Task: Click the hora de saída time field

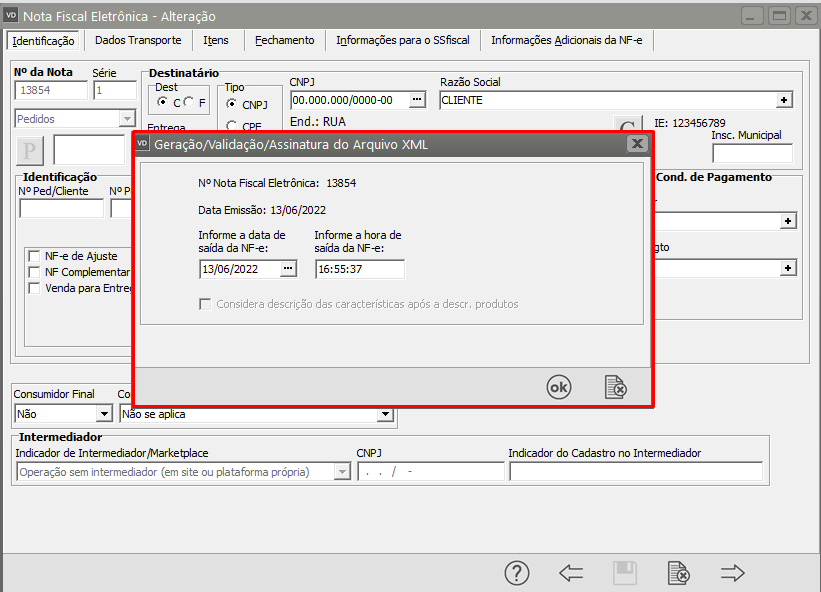Action: pyautogui.click(x=359, y=269)
